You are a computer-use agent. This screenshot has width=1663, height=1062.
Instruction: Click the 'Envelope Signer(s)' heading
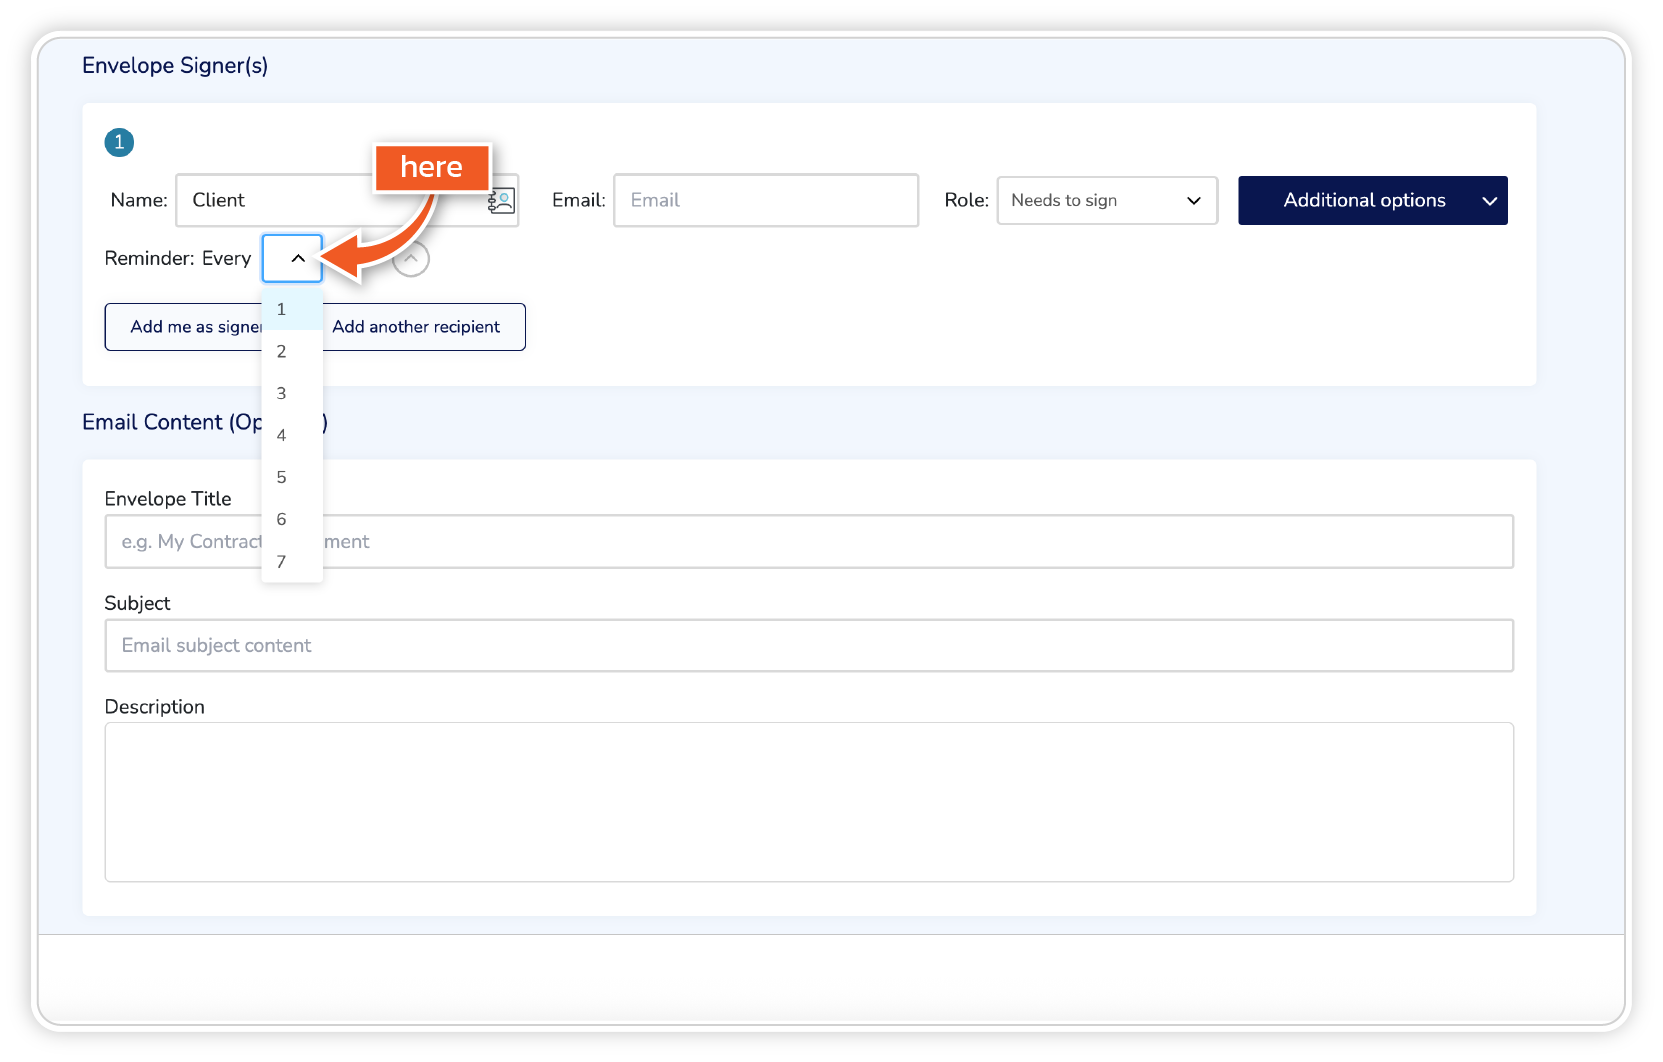(175, 65)
